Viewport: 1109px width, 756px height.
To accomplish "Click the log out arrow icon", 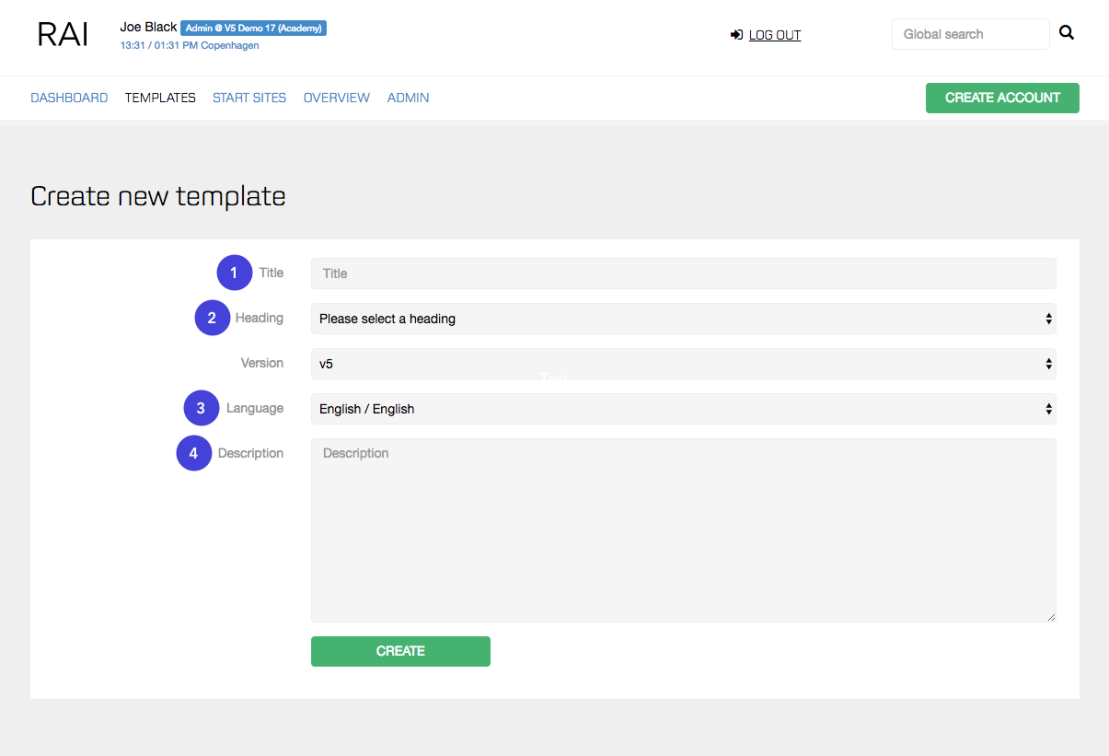I will (736, 35).
